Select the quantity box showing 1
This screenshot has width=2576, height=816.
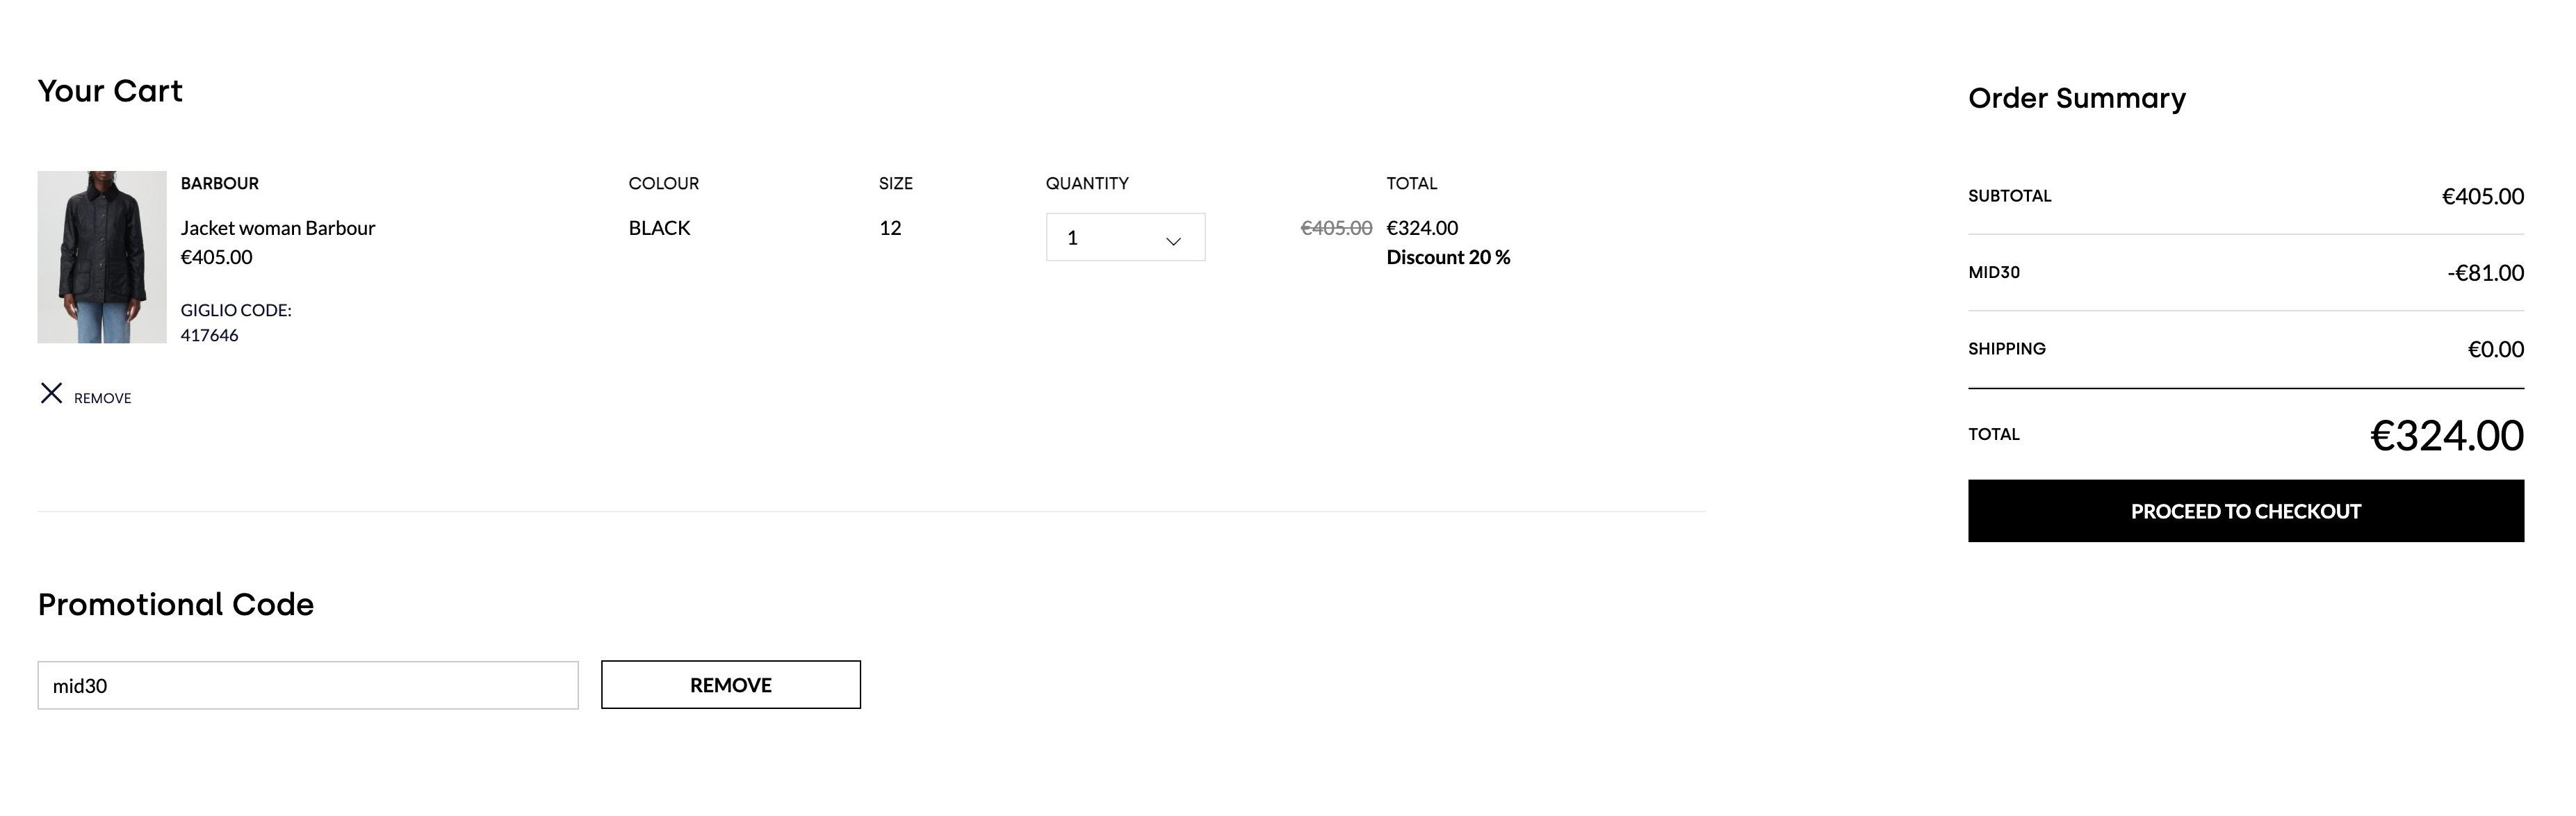tap(1125, 237)
